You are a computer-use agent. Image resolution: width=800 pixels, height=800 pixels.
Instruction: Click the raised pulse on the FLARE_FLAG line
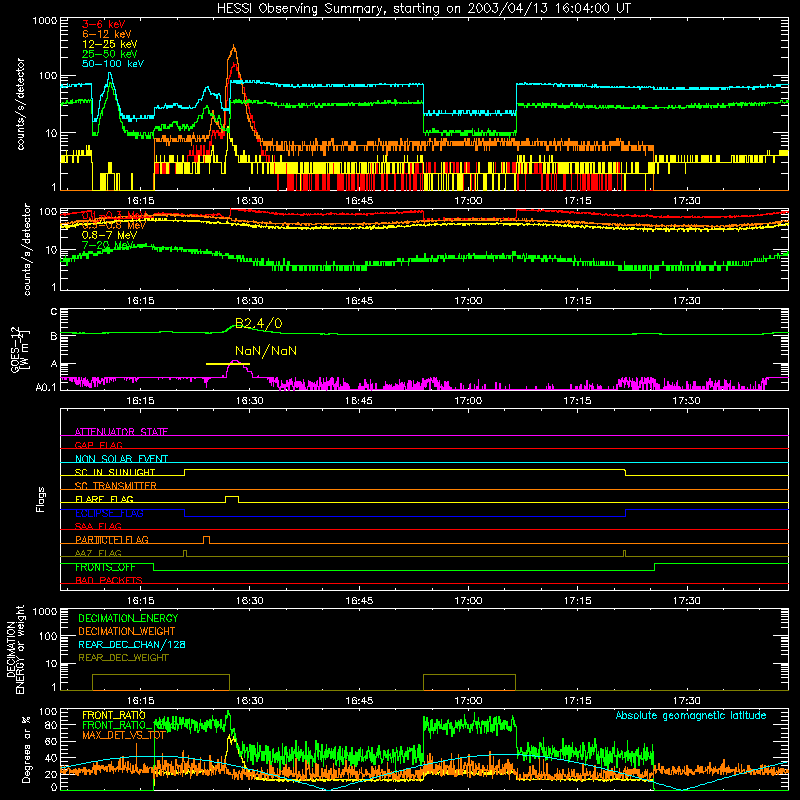coord(232,499)
